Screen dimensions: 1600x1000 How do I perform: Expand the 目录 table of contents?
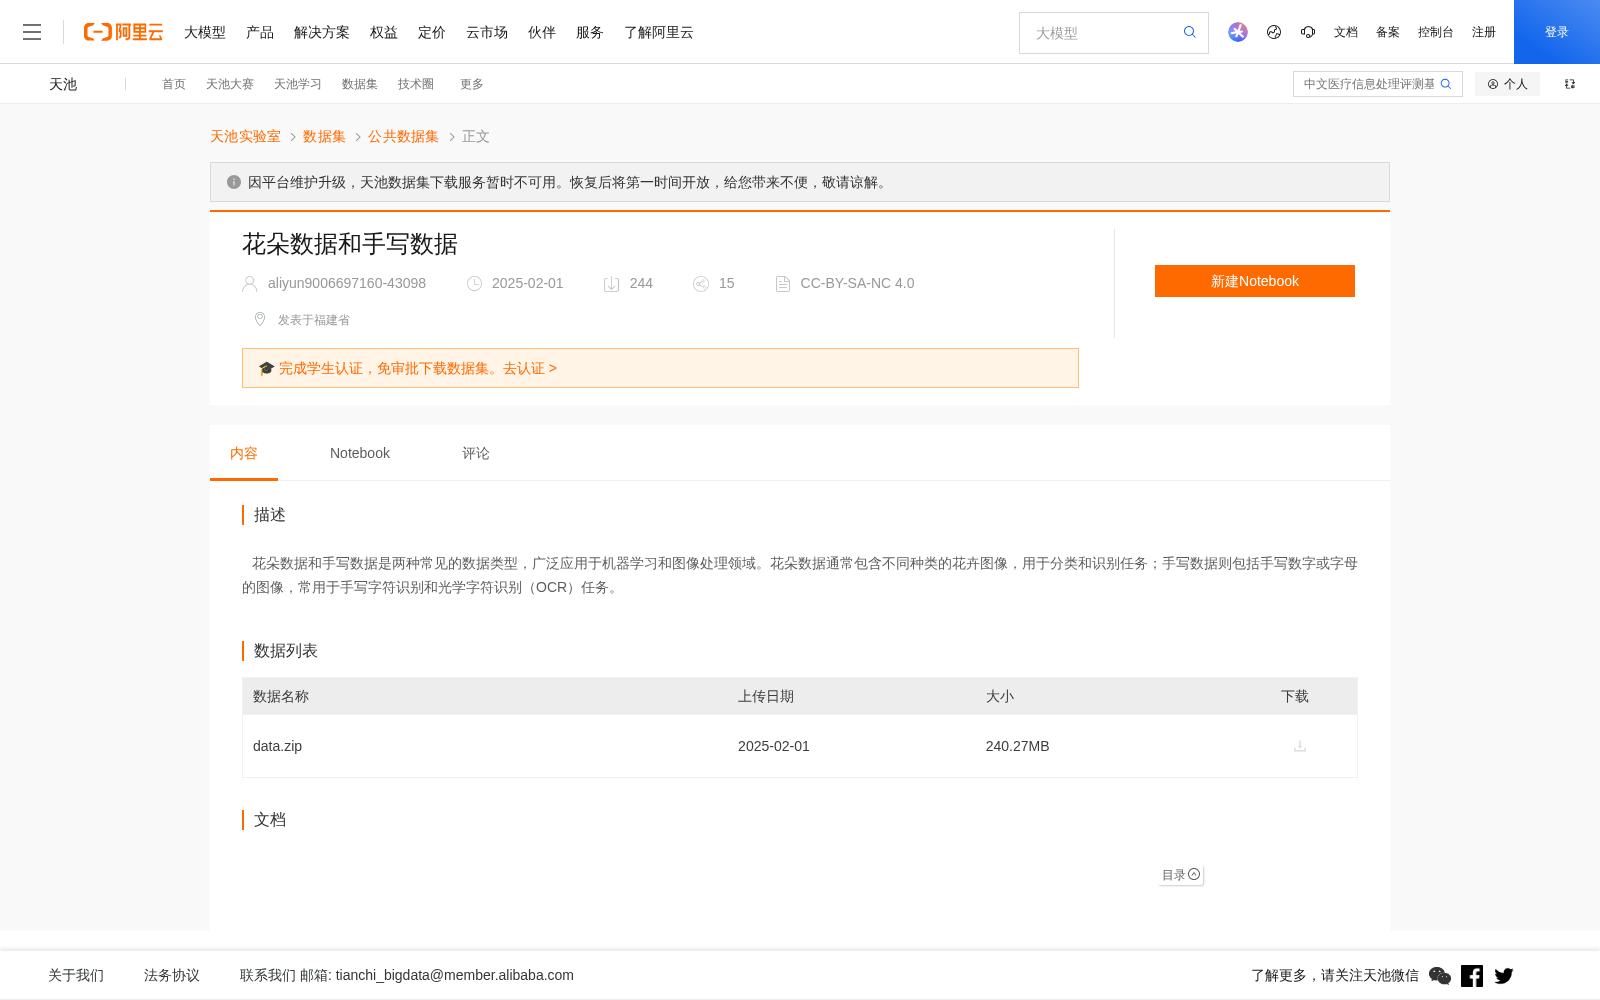point(1181,875)
